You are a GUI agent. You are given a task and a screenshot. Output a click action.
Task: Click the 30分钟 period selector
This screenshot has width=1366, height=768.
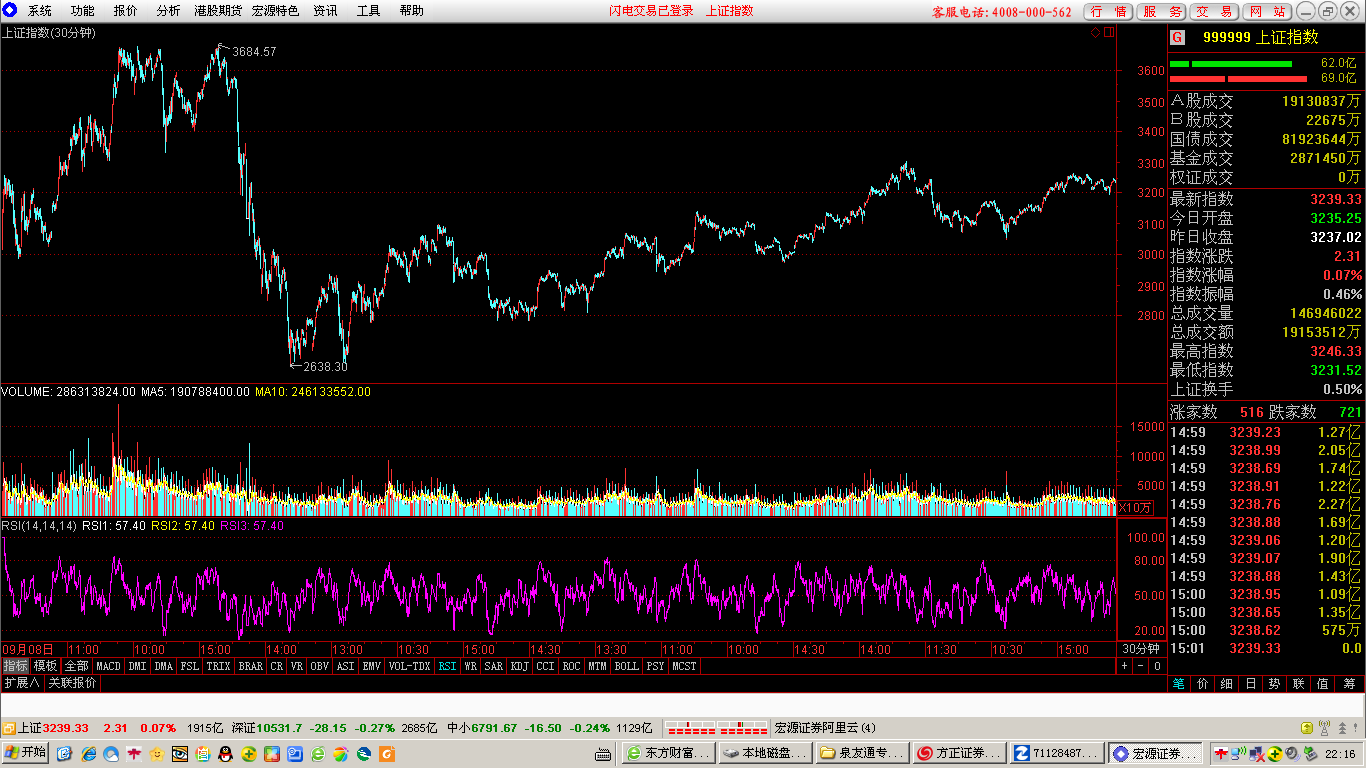1141,649
